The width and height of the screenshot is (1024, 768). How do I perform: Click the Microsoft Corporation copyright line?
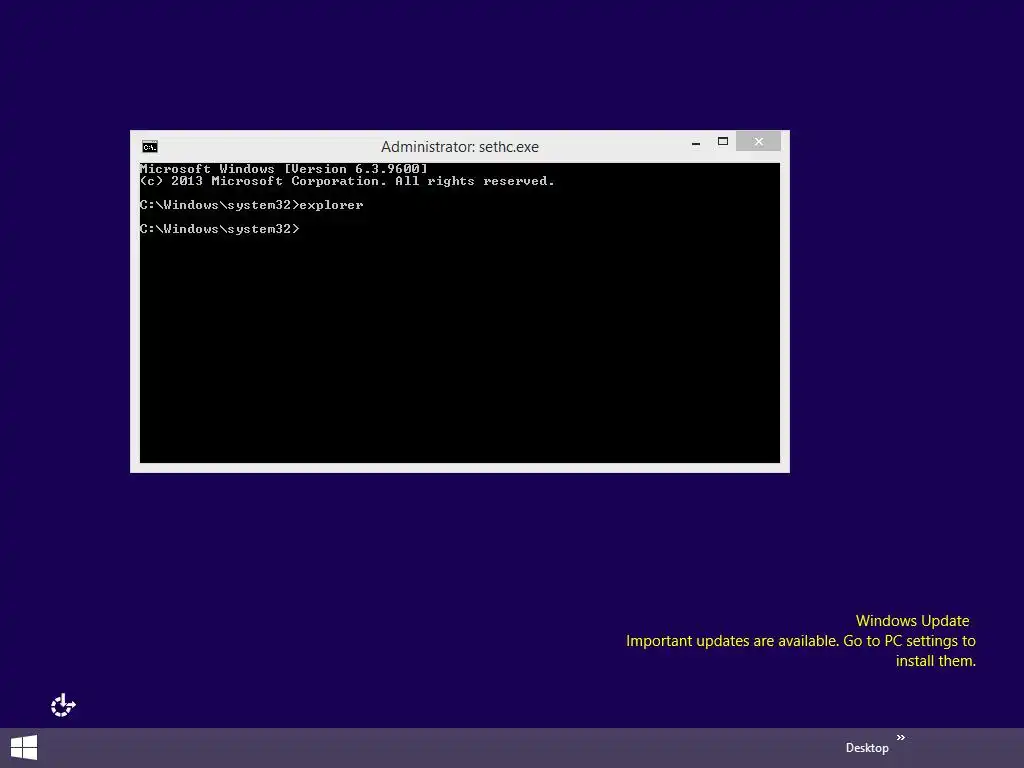(347, 181)
